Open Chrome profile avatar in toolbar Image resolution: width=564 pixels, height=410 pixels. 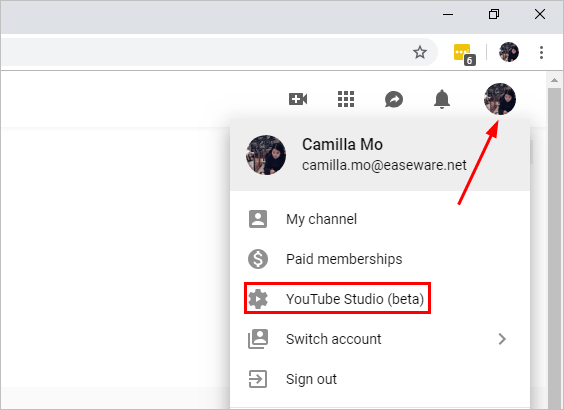pos(509,52)
